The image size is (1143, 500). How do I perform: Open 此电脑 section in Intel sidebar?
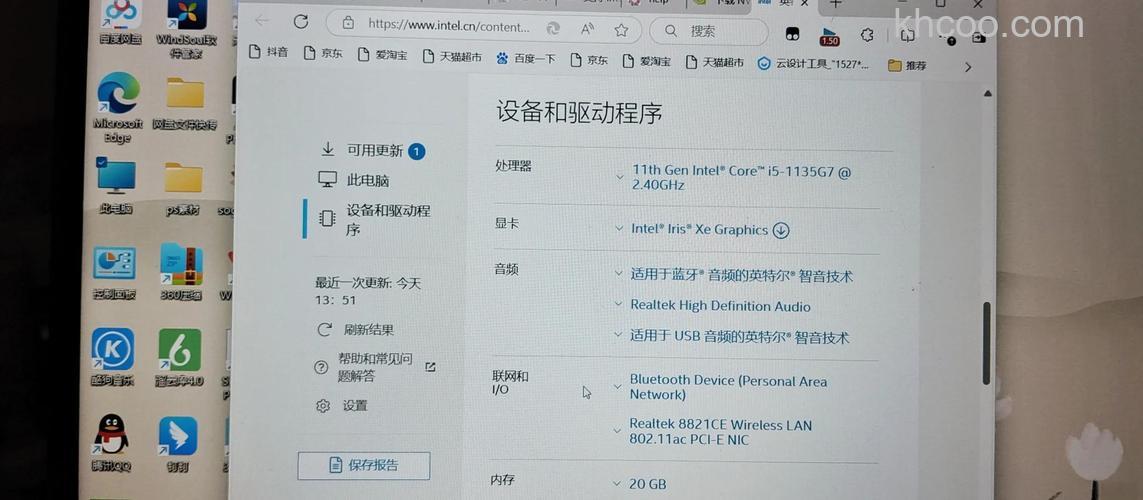point(354,181)
